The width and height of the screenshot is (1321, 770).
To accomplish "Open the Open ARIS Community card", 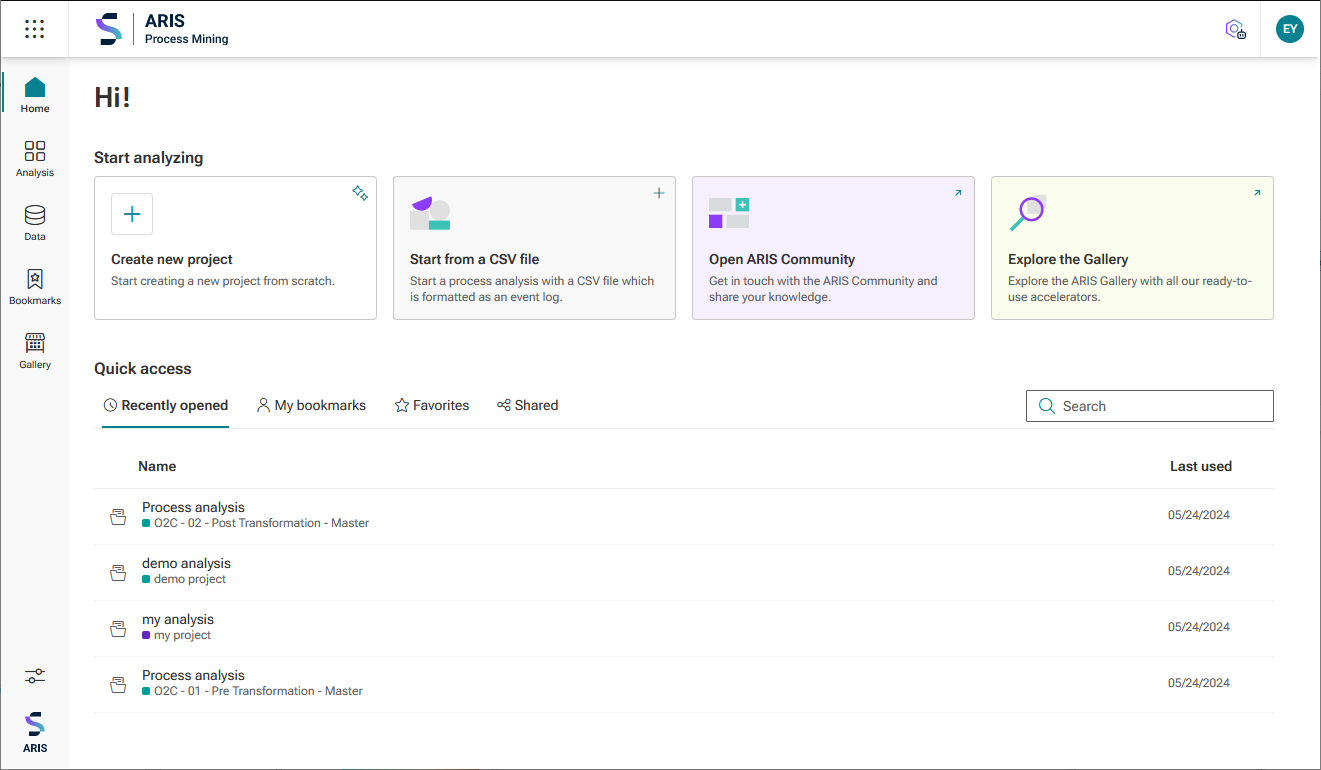I will pyautogui.click(x=833, y=248).
